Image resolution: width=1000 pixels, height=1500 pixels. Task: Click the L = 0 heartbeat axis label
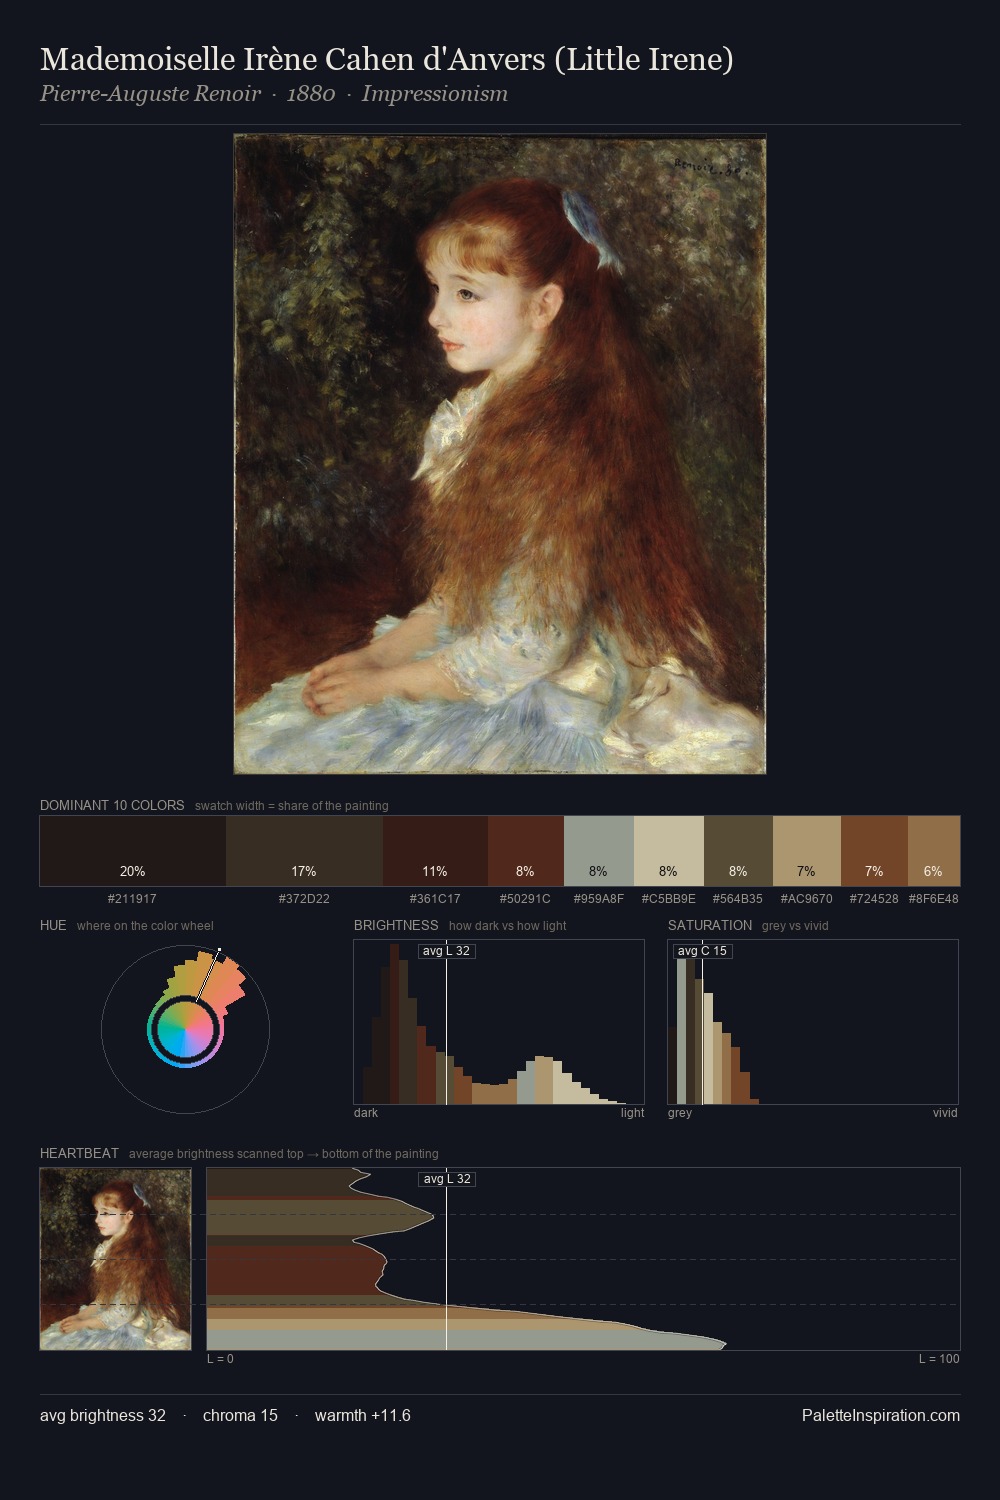pyautogui.click(x=220, y=1359)
